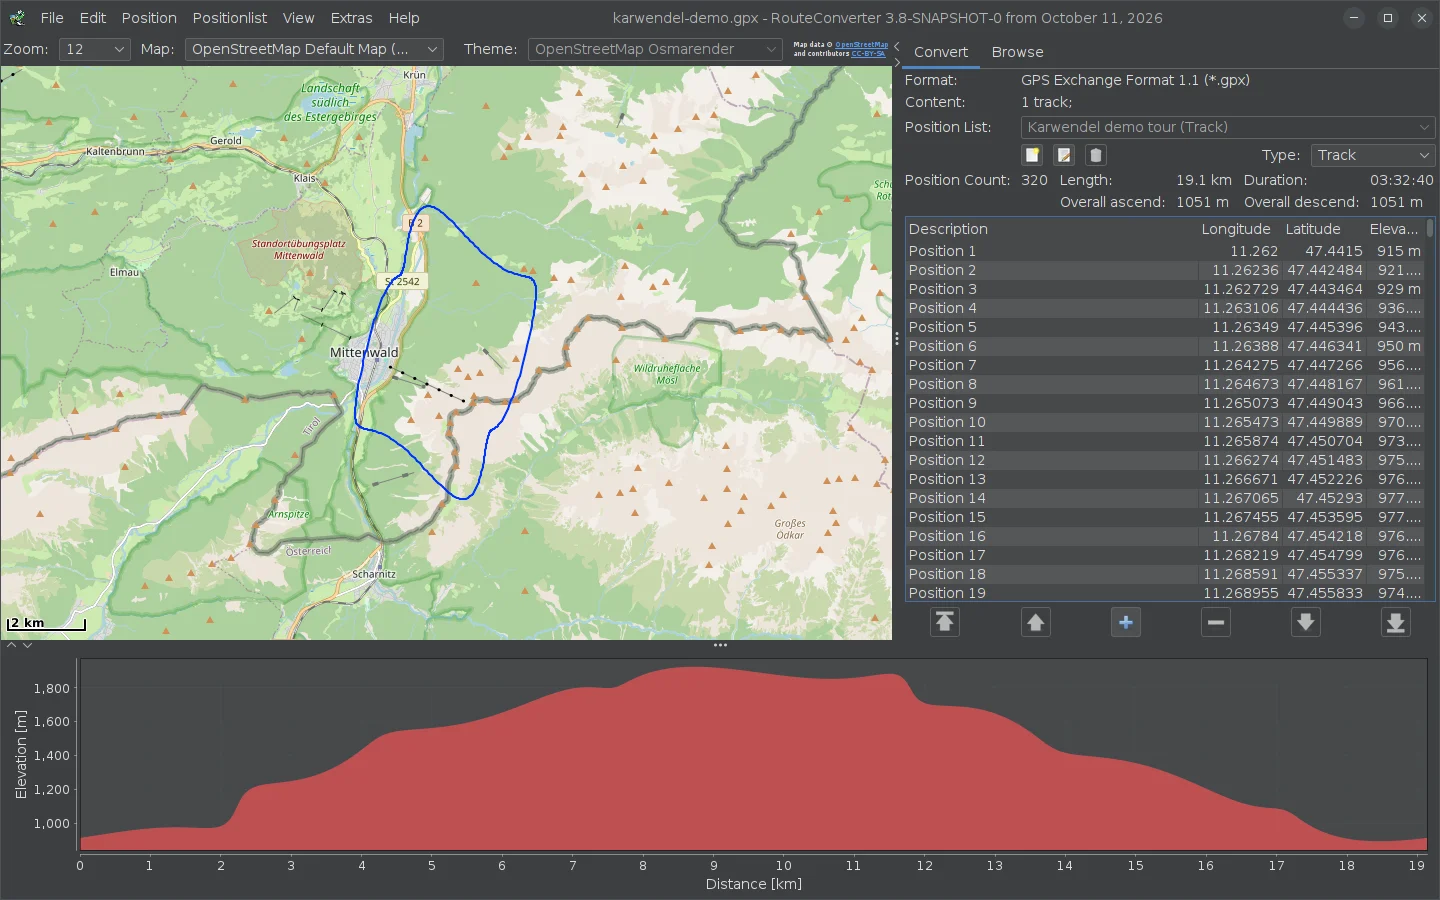Move selected position to top
The image size is (1440, 900).
point(945,622)
